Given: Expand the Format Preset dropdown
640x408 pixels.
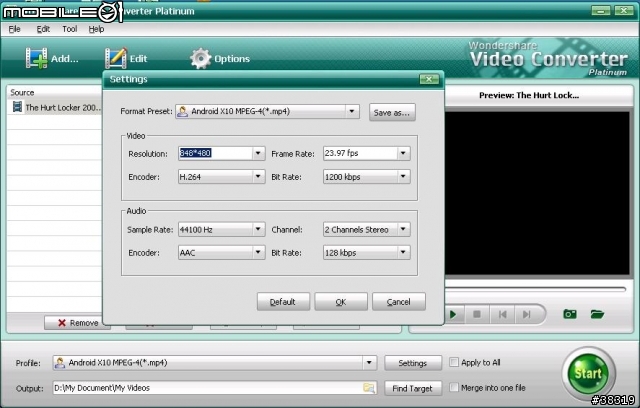Looking at the screenshot, I should pyautogui.click(x=352, y=111).
